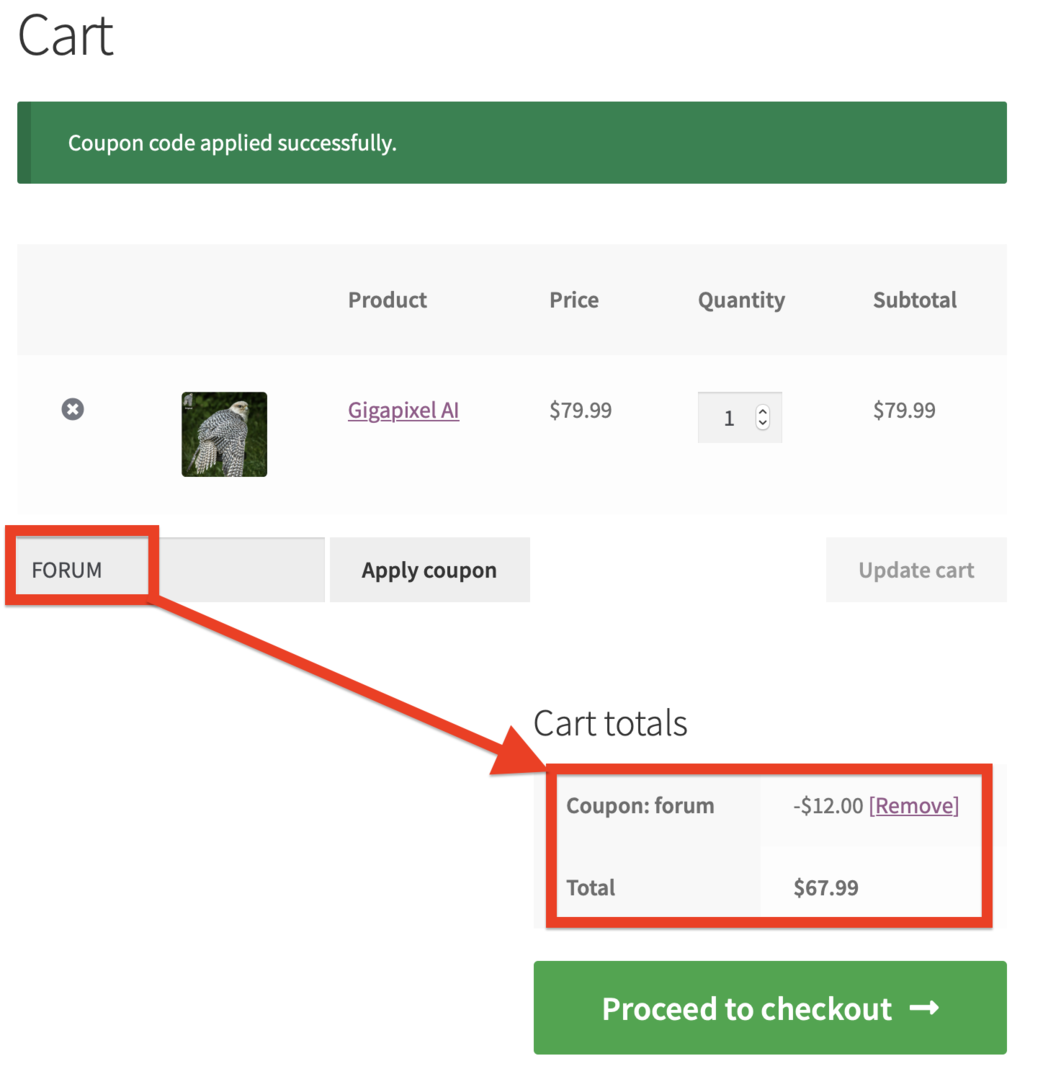Remove the applied forum coupon

(914, 806)
